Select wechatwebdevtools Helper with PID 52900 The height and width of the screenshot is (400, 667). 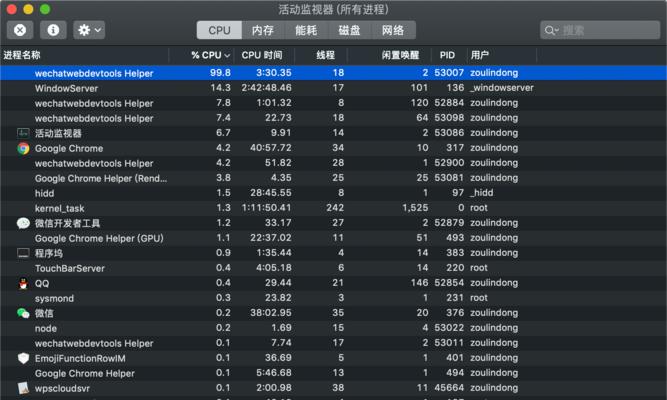coord(334,163)
